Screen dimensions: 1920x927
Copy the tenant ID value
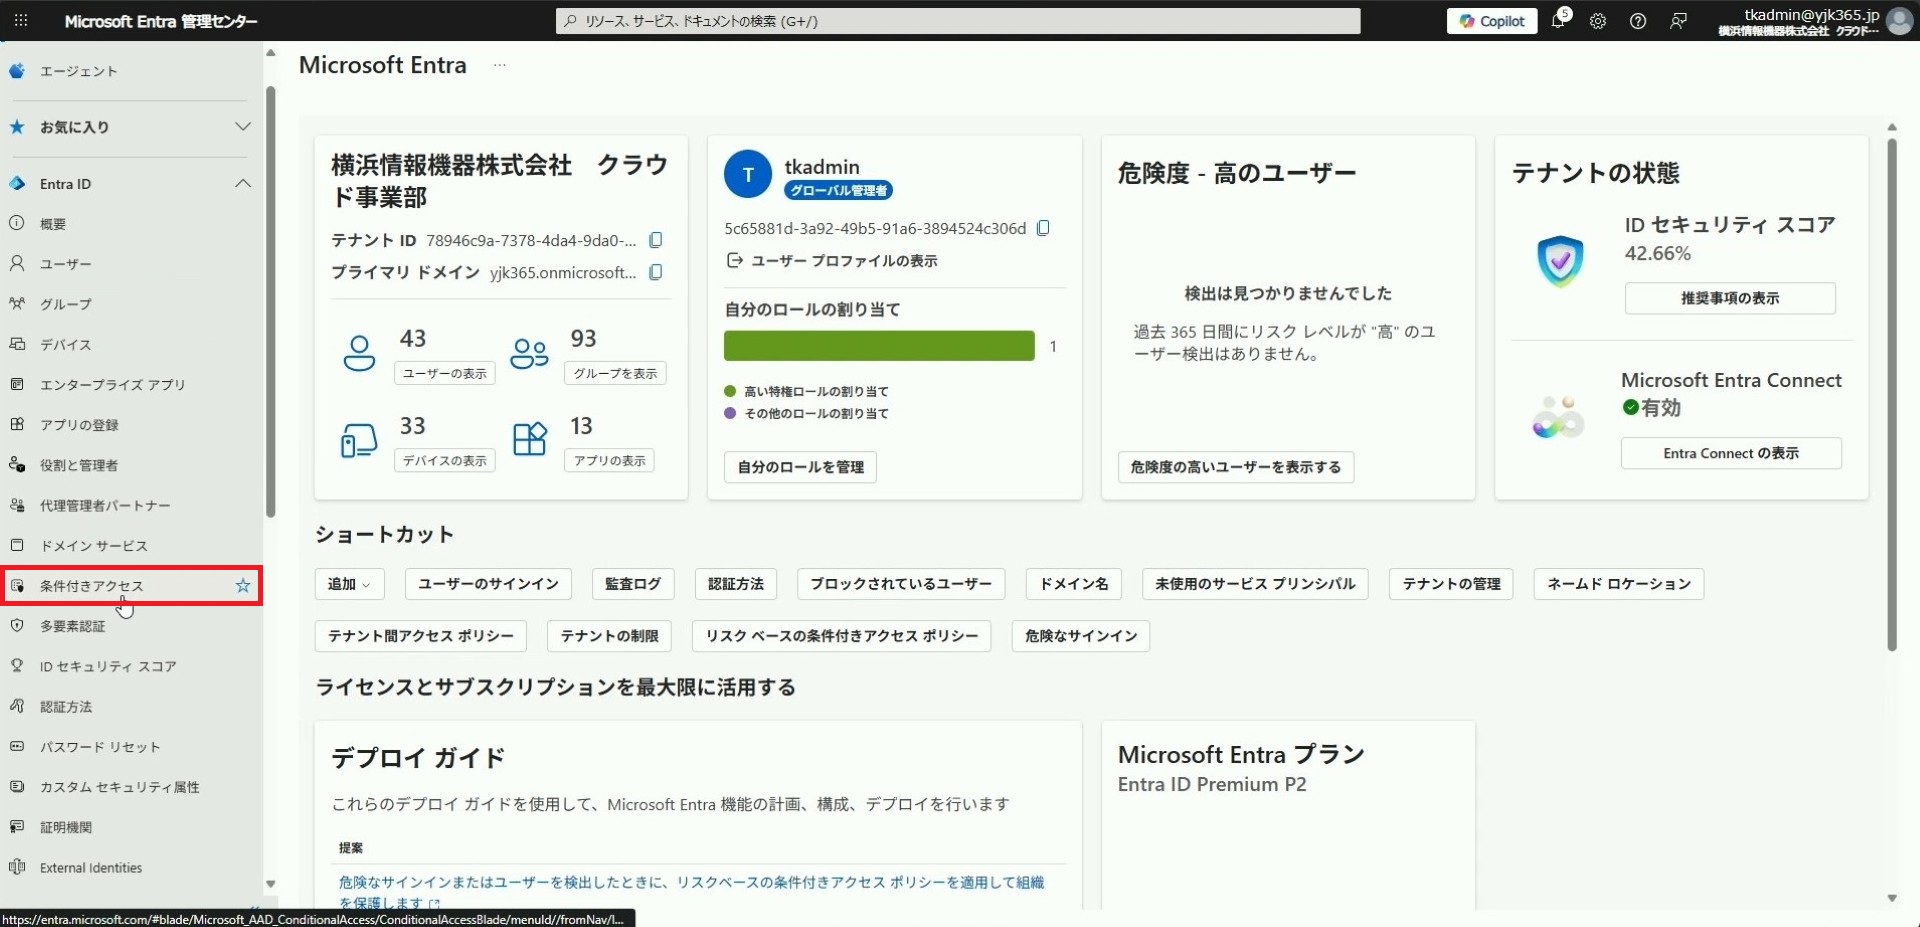tap(656, 240)
